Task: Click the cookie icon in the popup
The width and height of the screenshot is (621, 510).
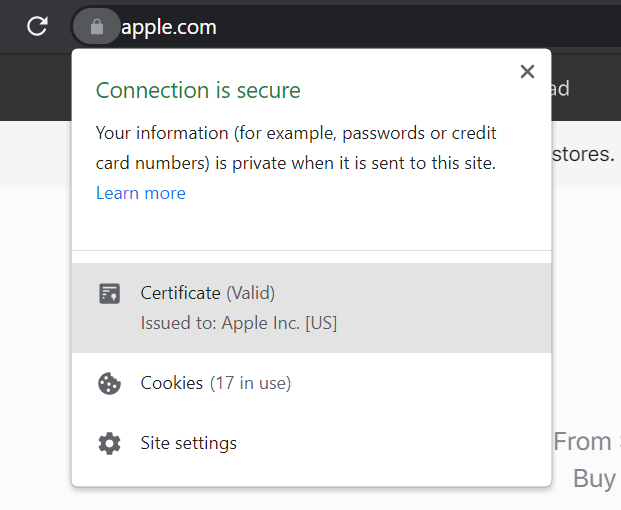Action: pos(110,383)
